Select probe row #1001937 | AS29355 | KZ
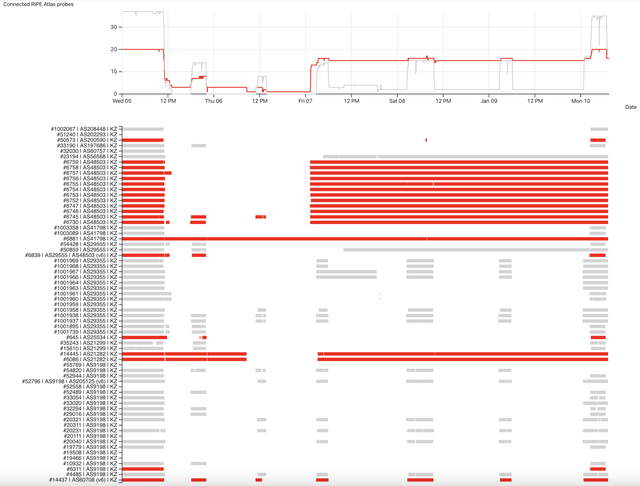Viewport: 640px width, 486px height. pos(85,321)
